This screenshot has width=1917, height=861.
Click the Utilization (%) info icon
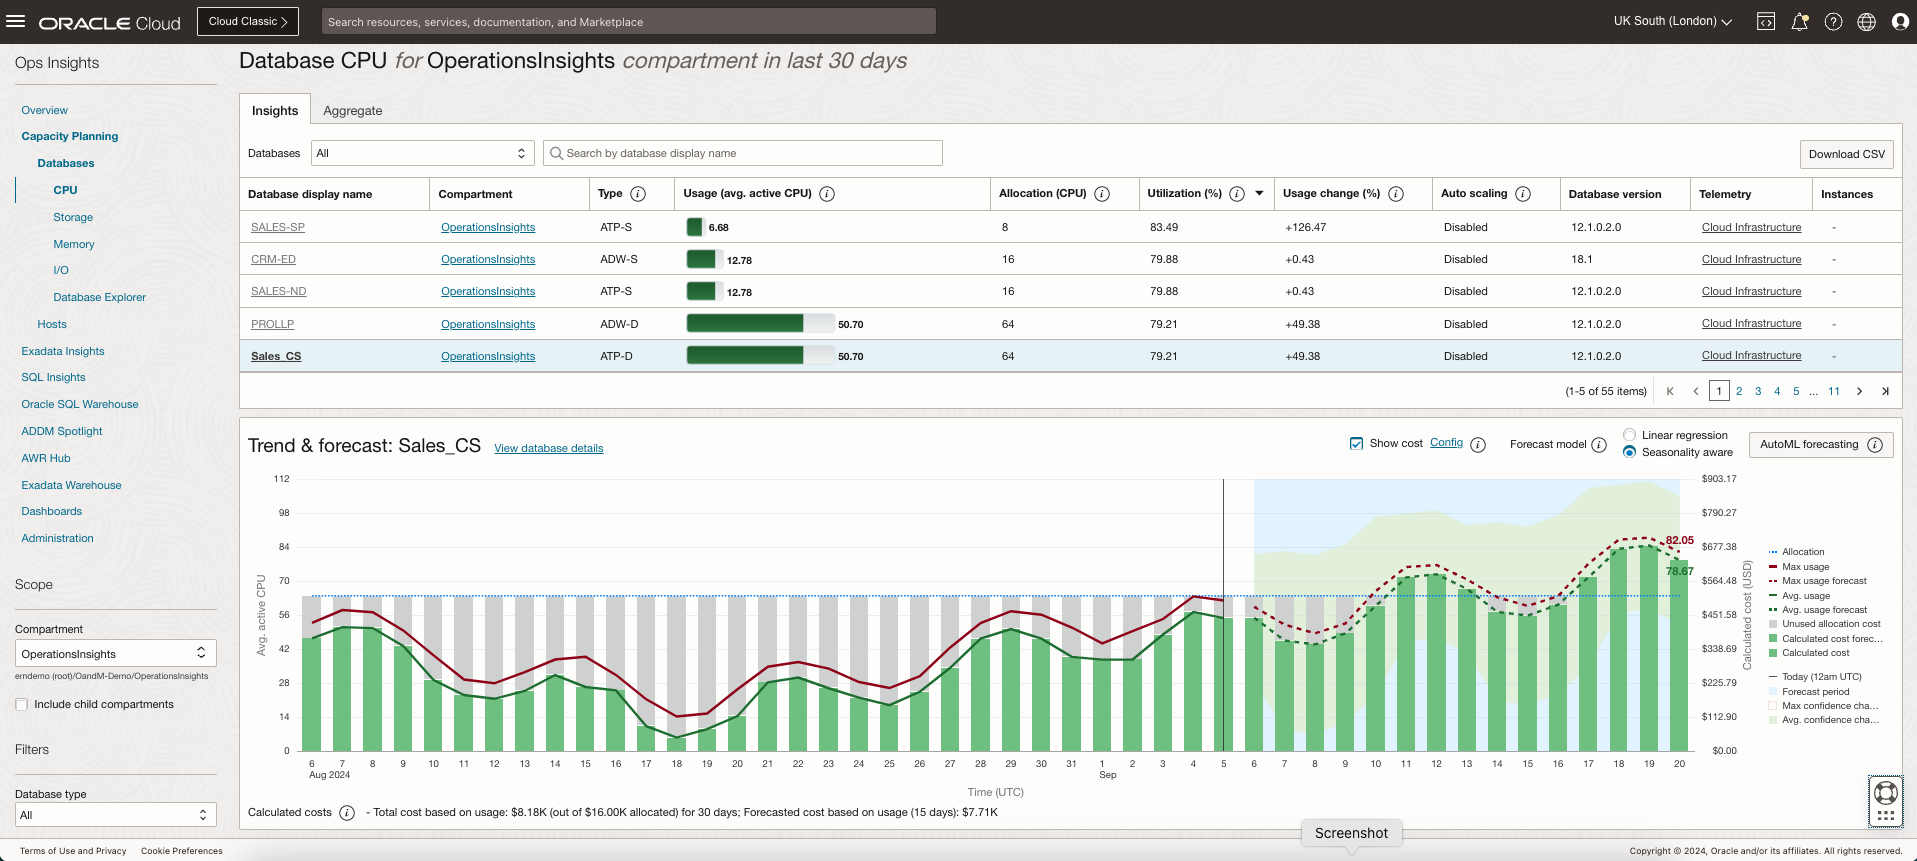pos(1237,194)
